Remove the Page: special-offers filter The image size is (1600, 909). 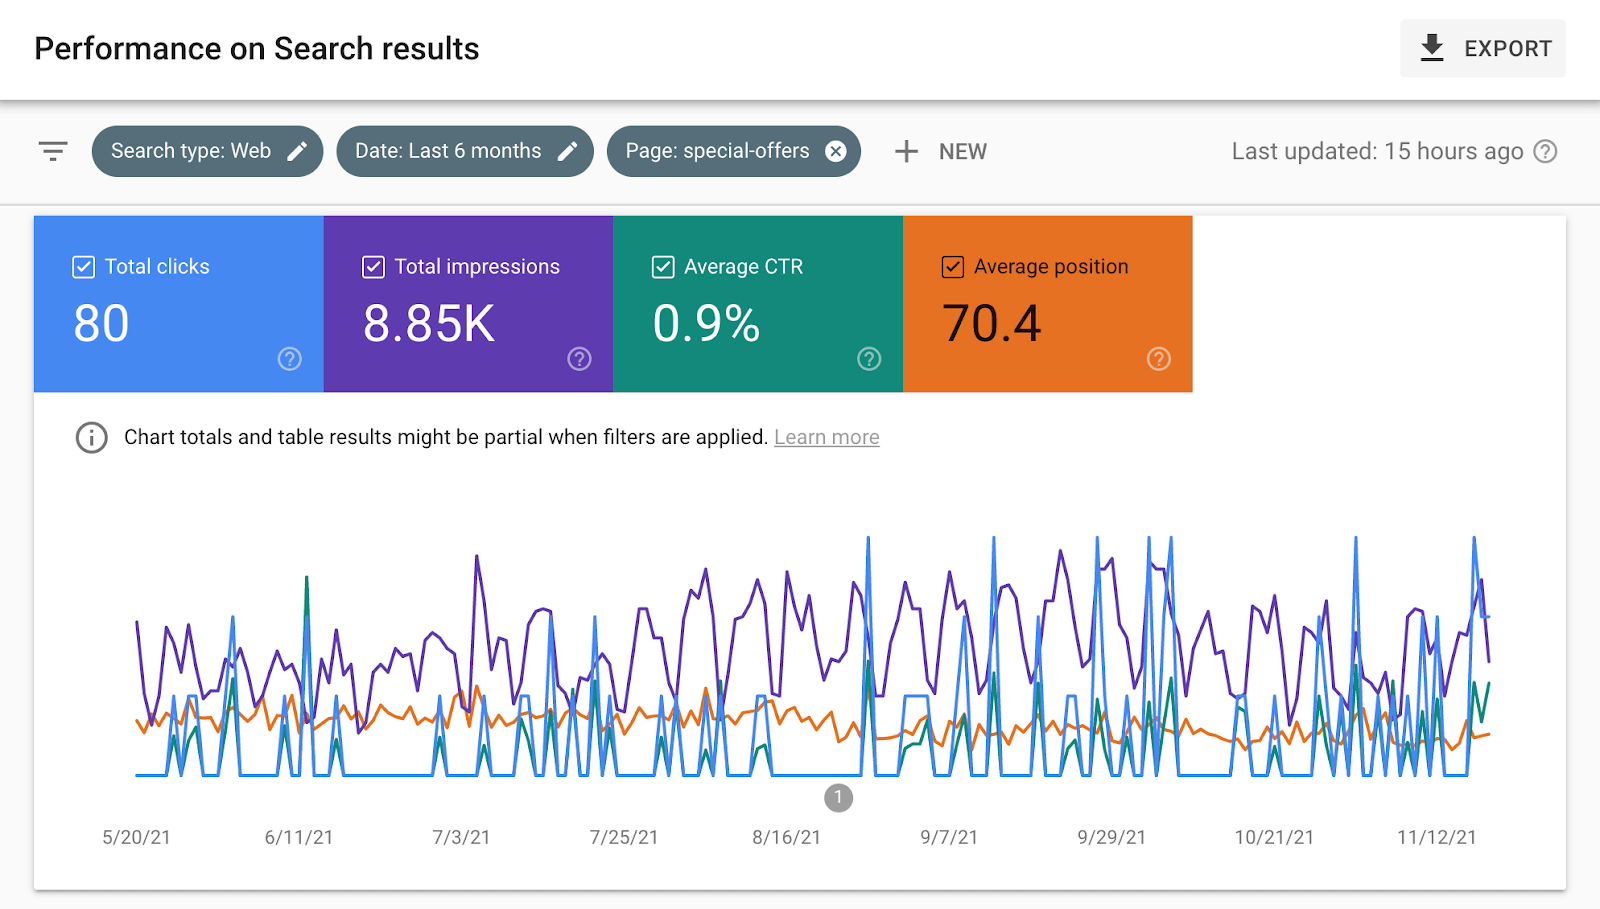point(836,151)
